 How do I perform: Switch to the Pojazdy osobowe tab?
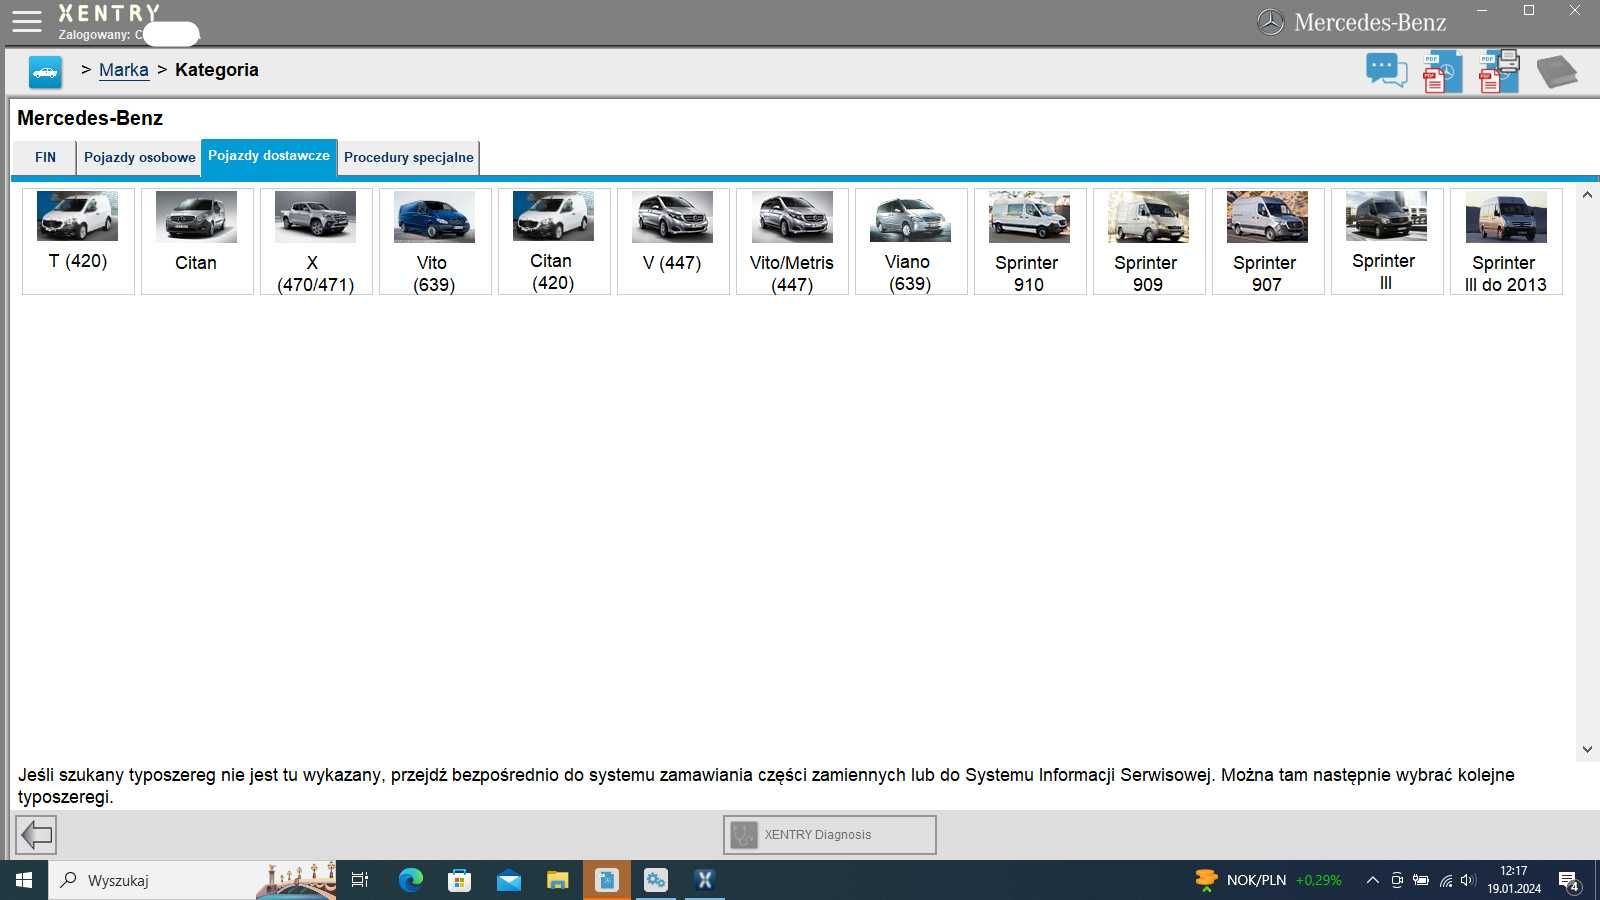[139, 158]
